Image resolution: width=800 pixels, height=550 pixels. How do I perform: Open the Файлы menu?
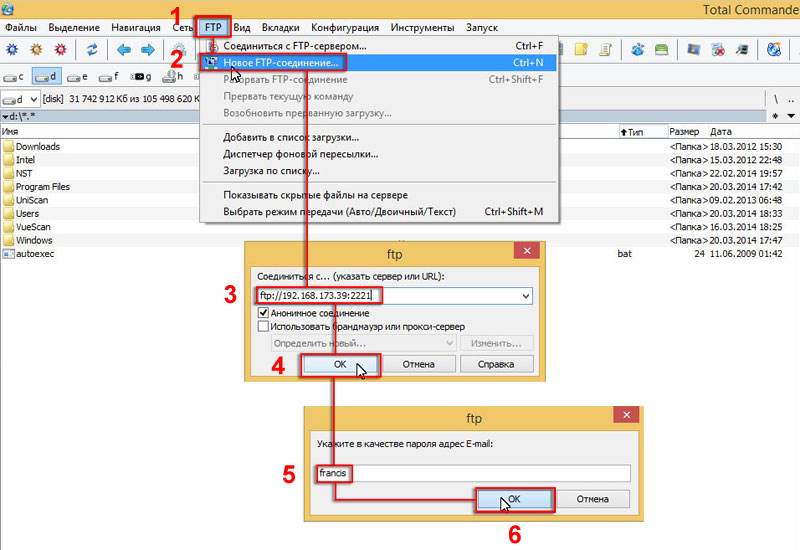21,28
